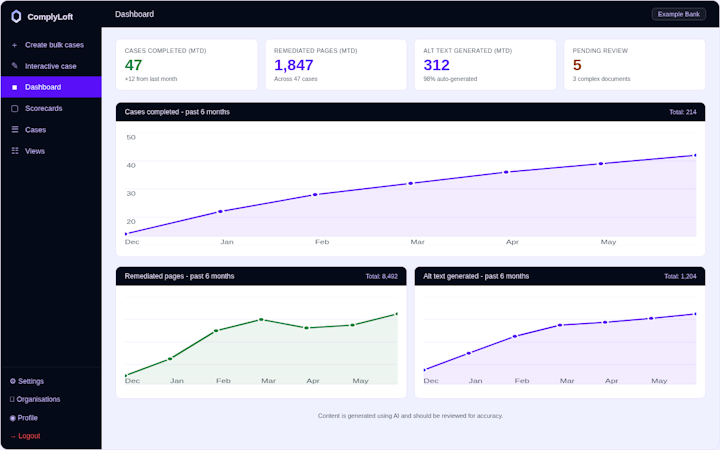The height and width of the screenshot is (450, 720).
Task: Click the Scorecards square icon
Action: pos(15,108)
